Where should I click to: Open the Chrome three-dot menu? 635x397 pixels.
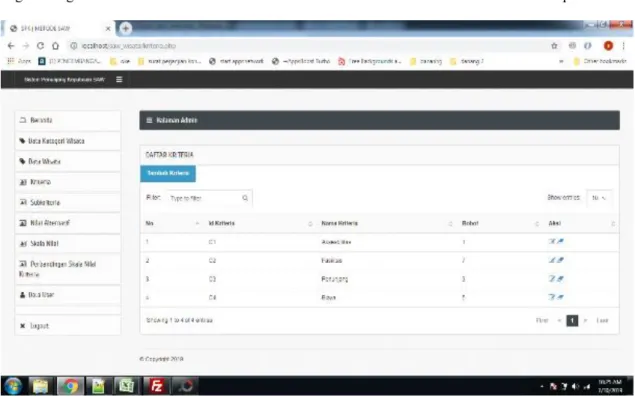(x=624, y=46)
